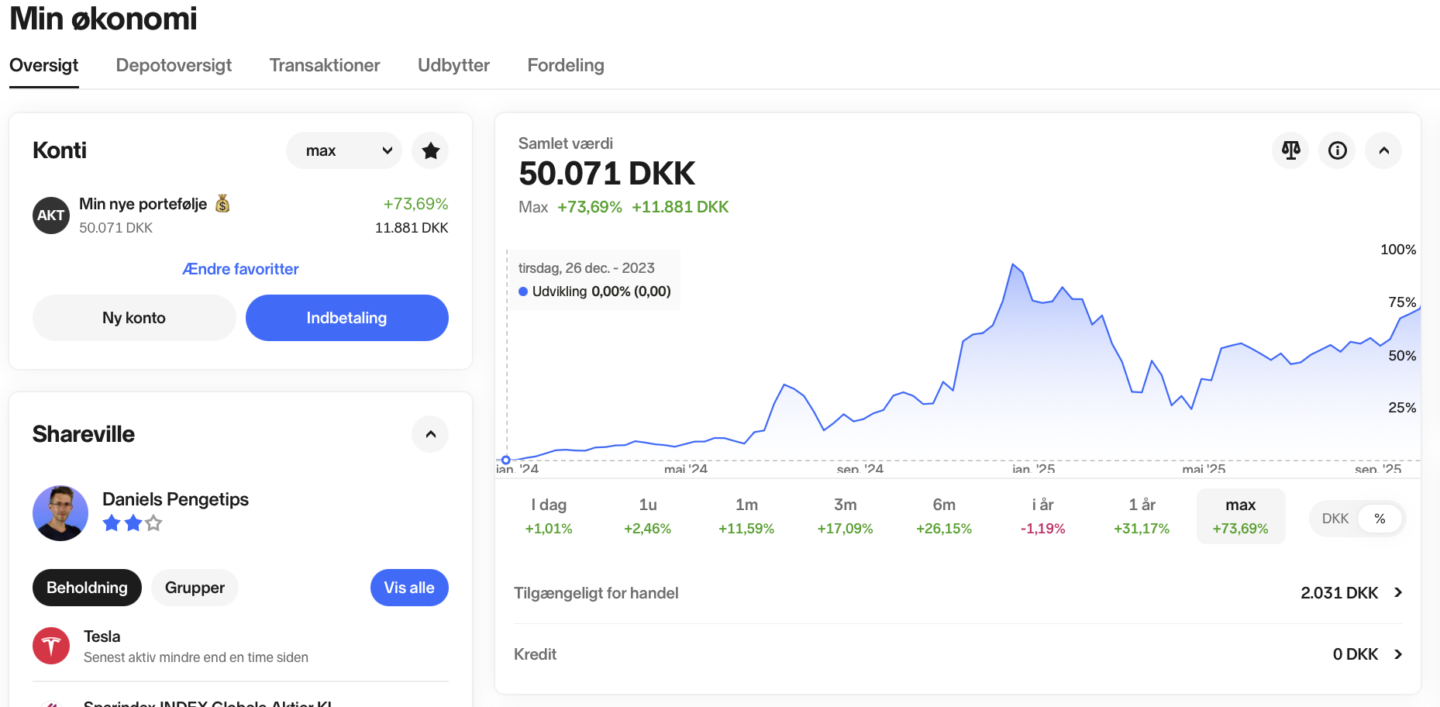The image size is (1440, 707).
Task: Open the info icon on chart
Action: point(1337,151)
